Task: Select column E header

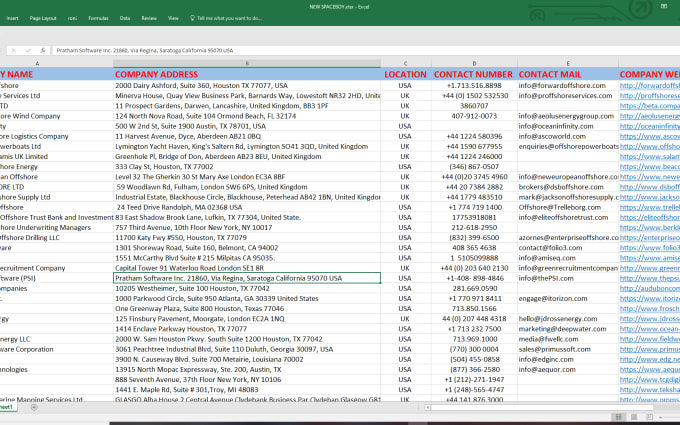Action: 568,63
